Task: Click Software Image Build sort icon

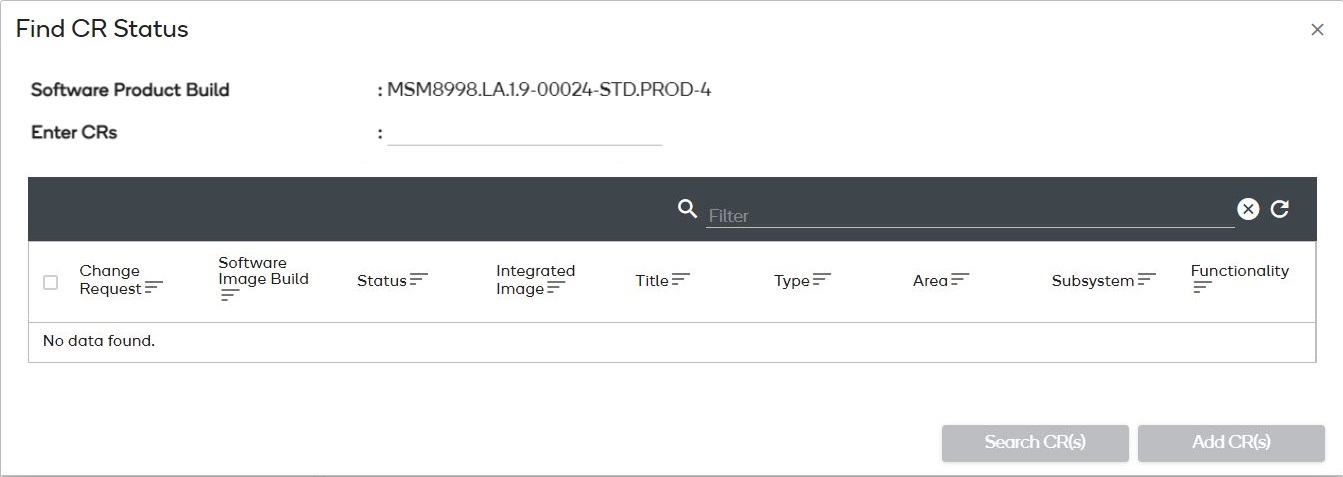Action: click(x=229, y=296)
